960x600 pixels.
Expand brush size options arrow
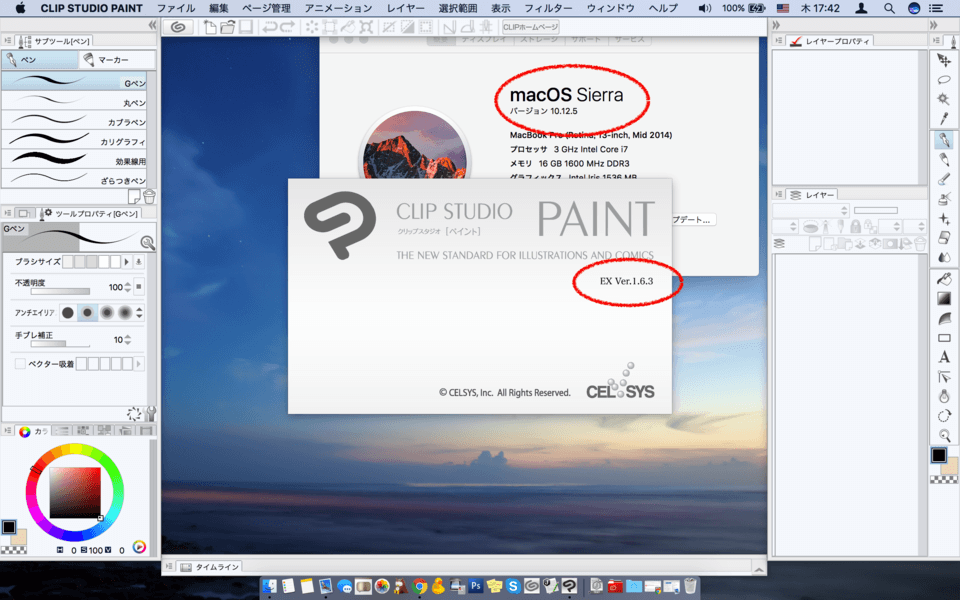[127, 262]
